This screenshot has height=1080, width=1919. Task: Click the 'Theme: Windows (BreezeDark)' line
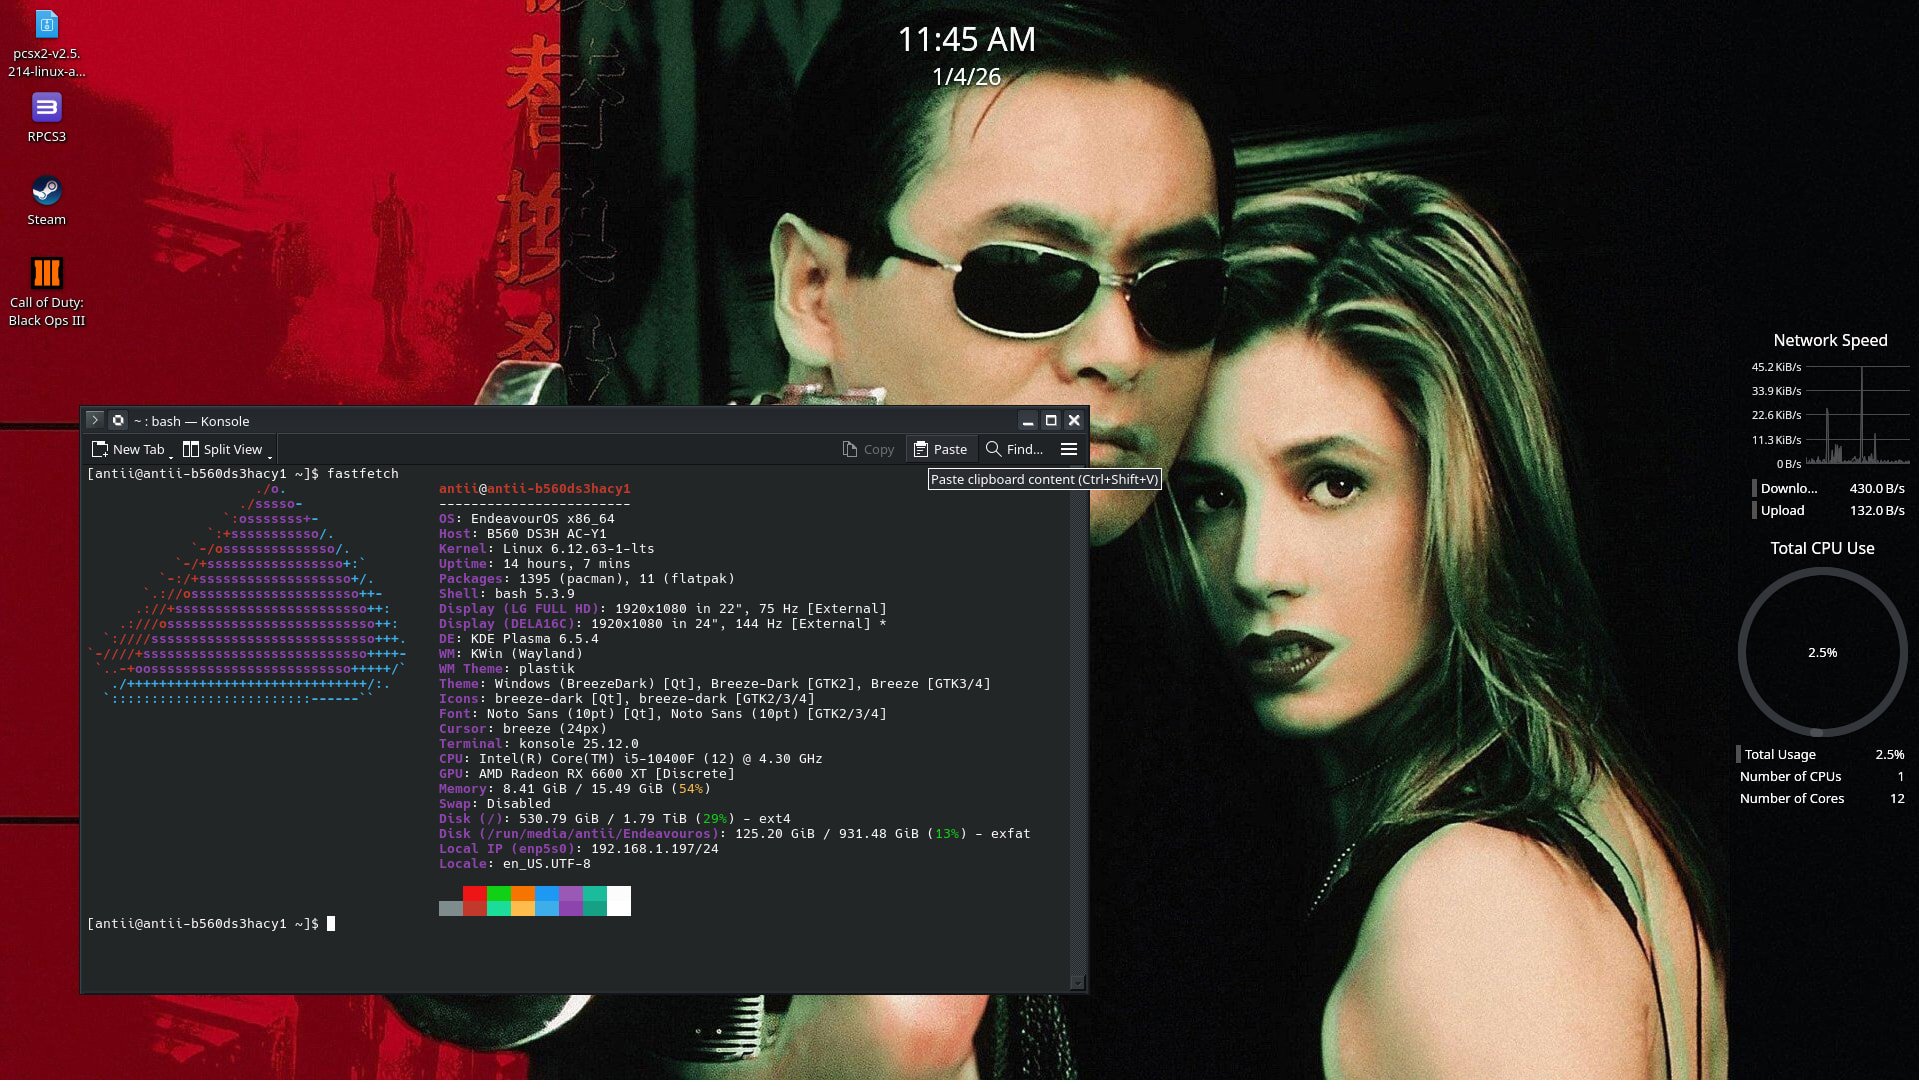click(x=715, y=683)
